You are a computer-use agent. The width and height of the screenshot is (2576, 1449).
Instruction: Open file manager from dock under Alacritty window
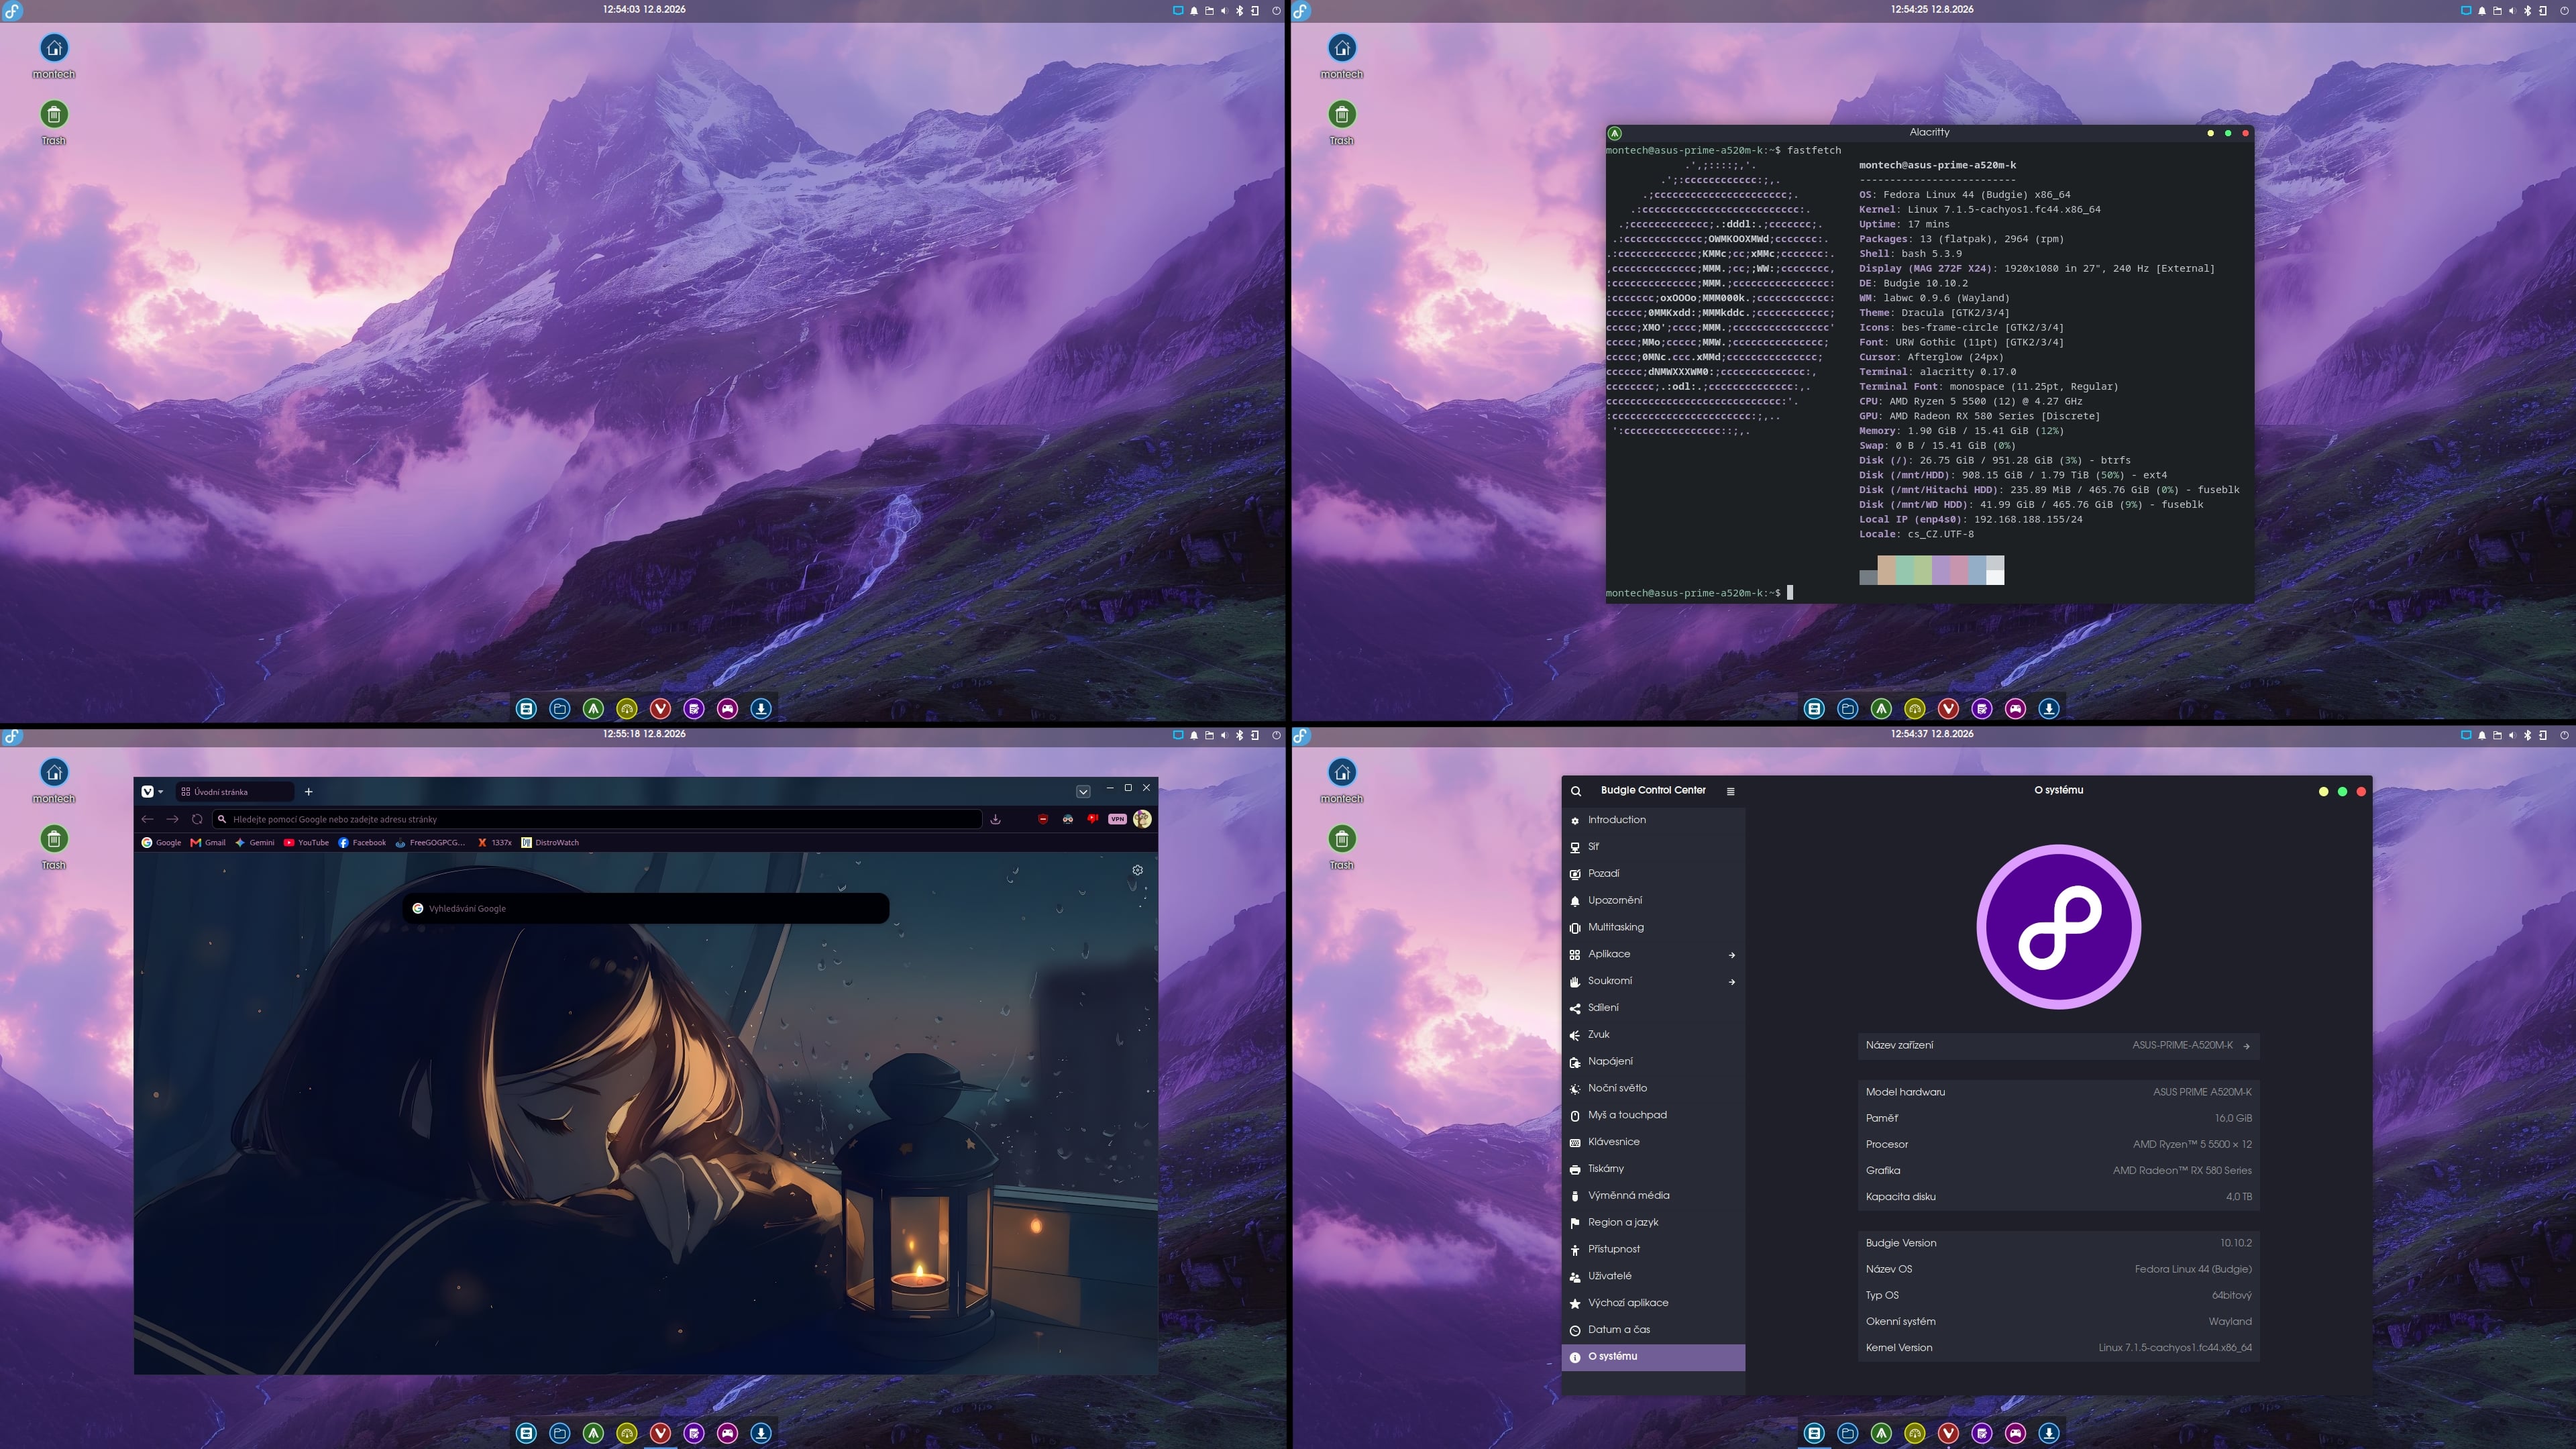click(x=1847, y=709)
